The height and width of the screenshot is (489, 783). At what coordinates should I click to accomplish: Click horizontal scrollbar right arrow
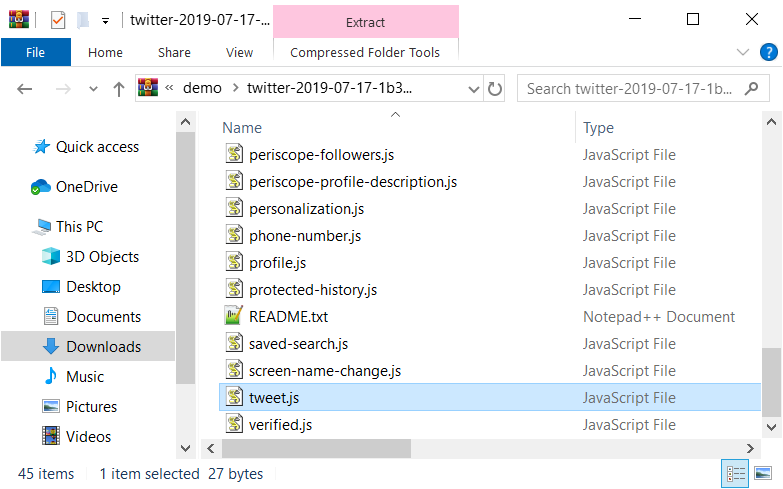pyautogui.click(x=750, y=448)
